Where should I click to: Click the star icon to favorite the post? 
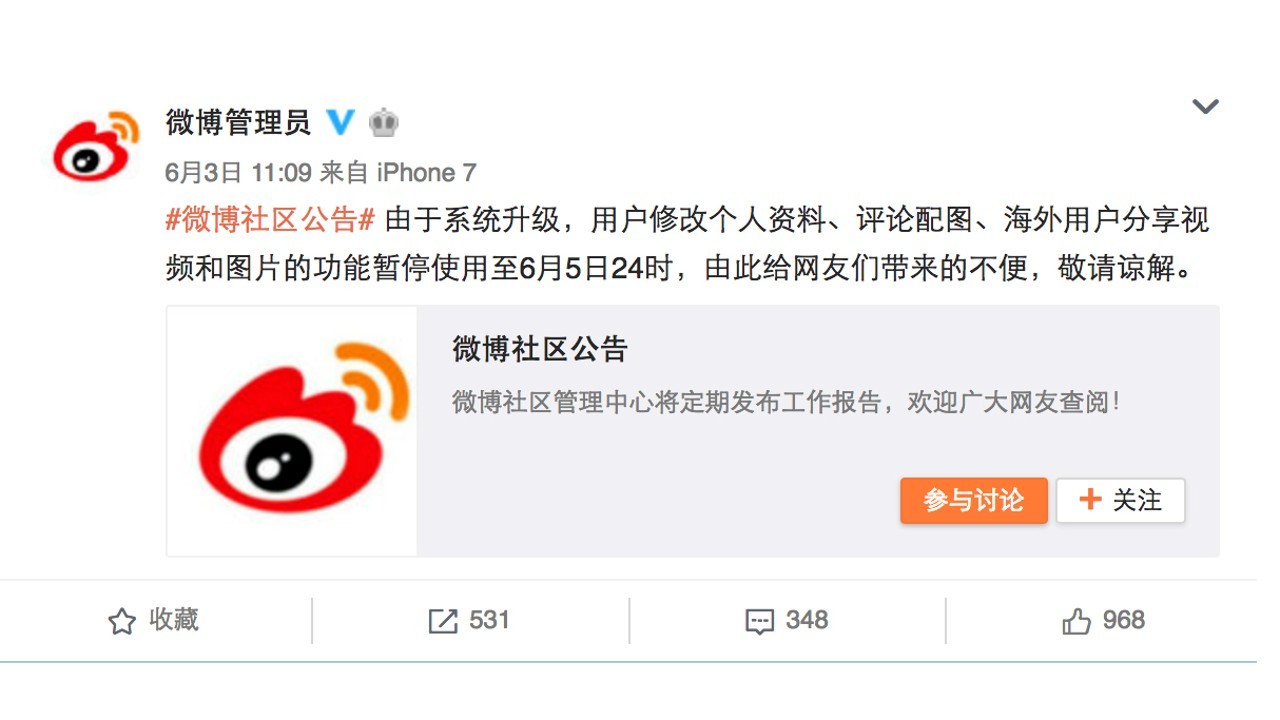pyautogui.click(x=121, y=621)
